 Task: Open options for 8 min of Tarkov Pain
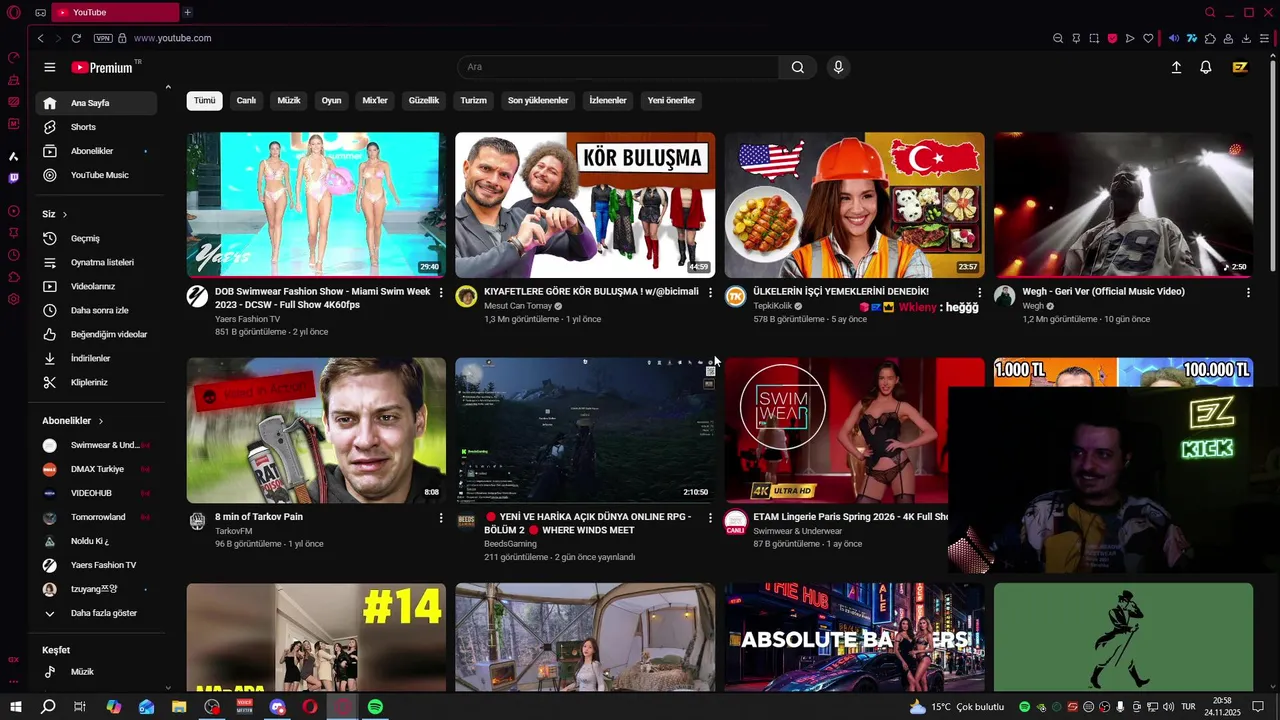(x=441, y=517)
